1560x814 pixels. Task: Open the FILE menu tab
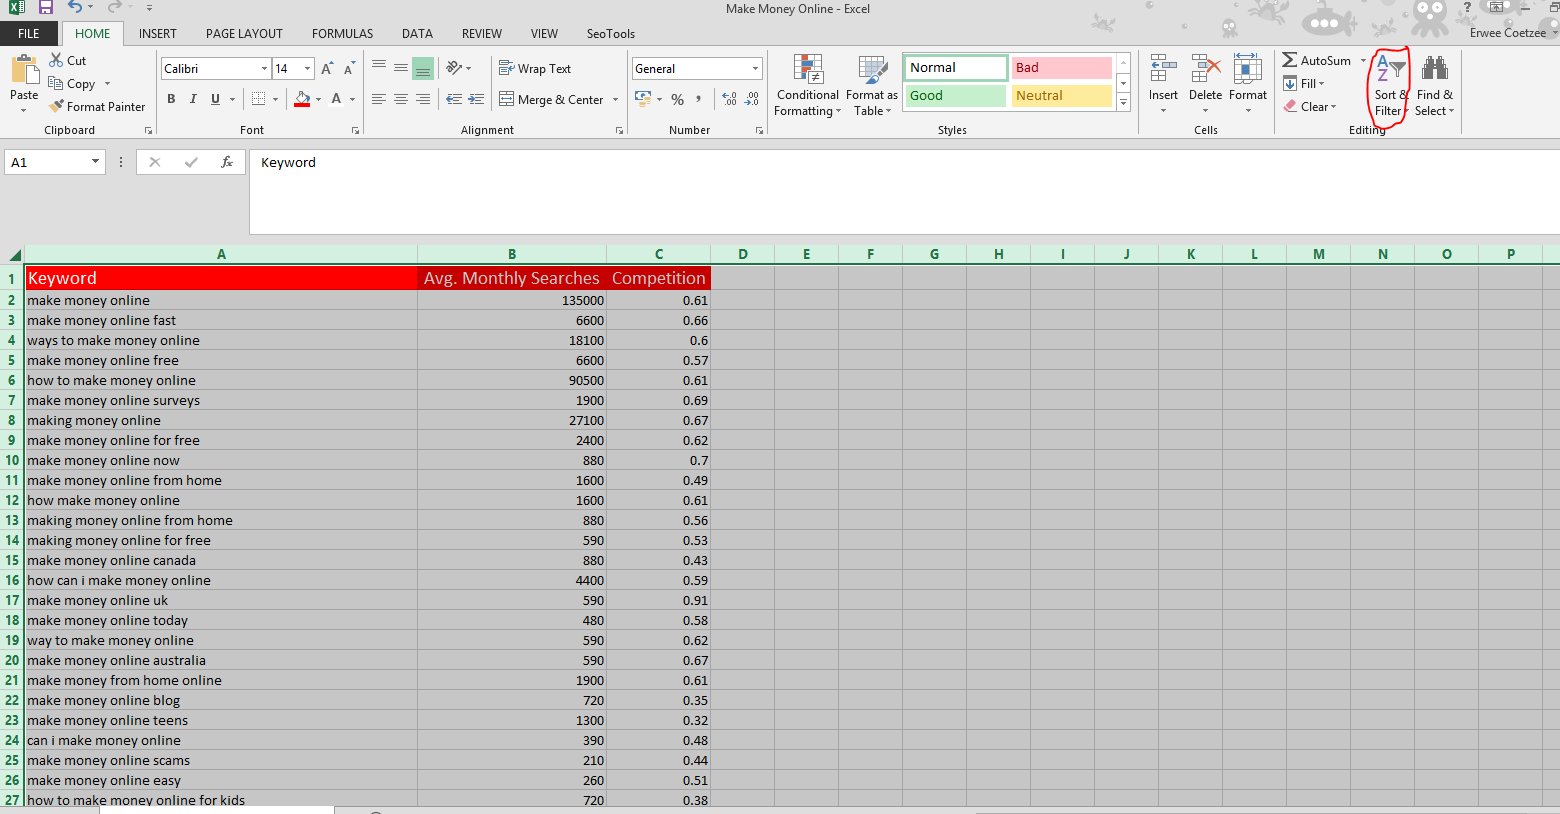pyautogui.click(x=29, y=34)
